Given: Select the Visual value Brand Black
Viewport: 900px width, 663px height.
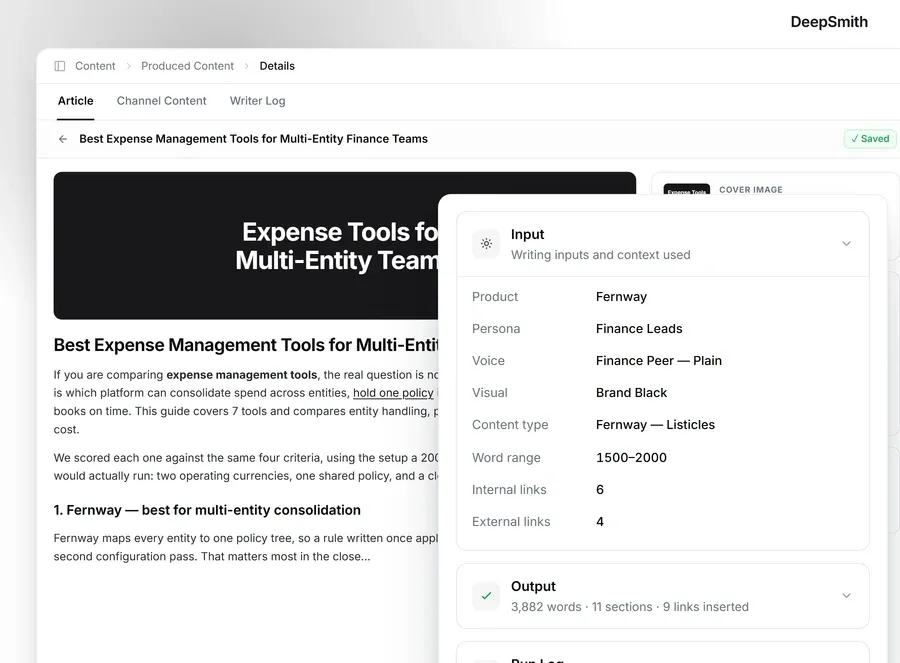Looking at the screenshot, I should click(x=631, y=393).
